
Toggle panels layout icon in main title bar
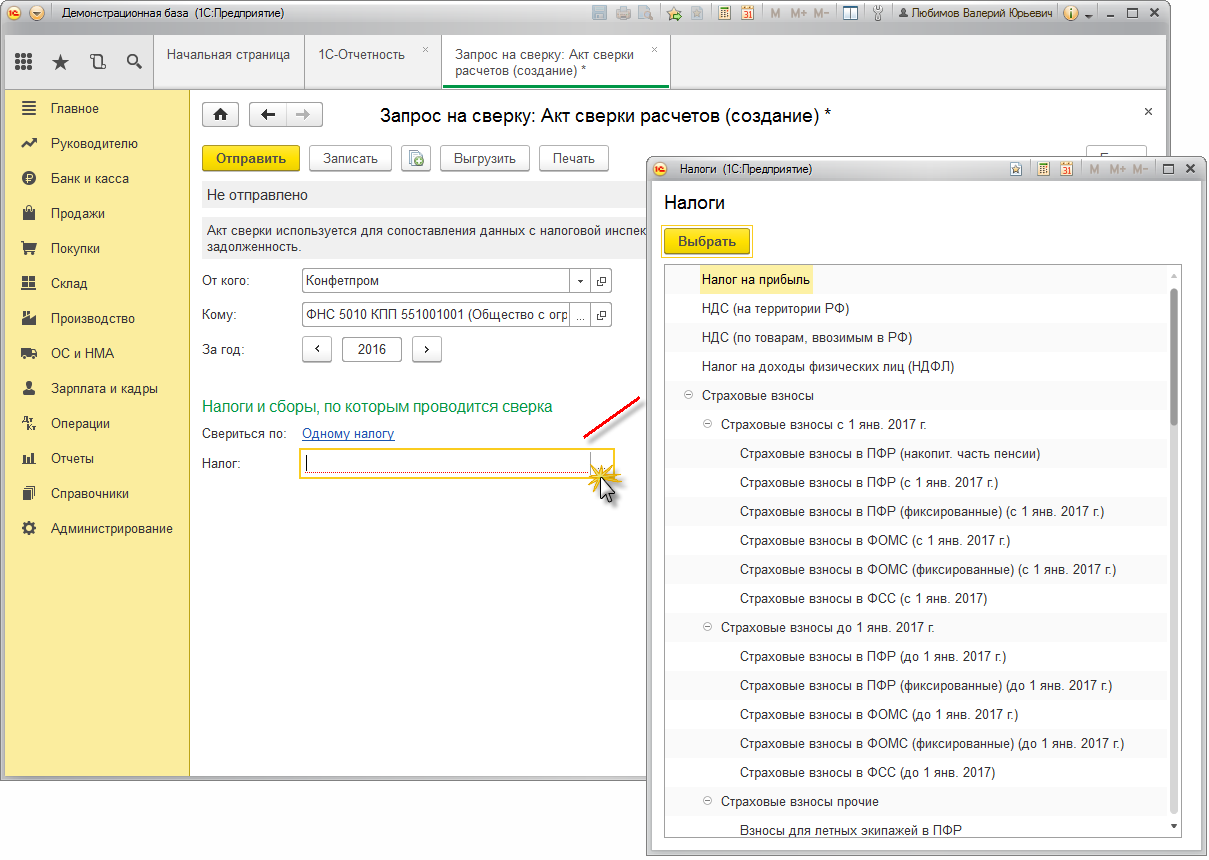coord(849,14)
